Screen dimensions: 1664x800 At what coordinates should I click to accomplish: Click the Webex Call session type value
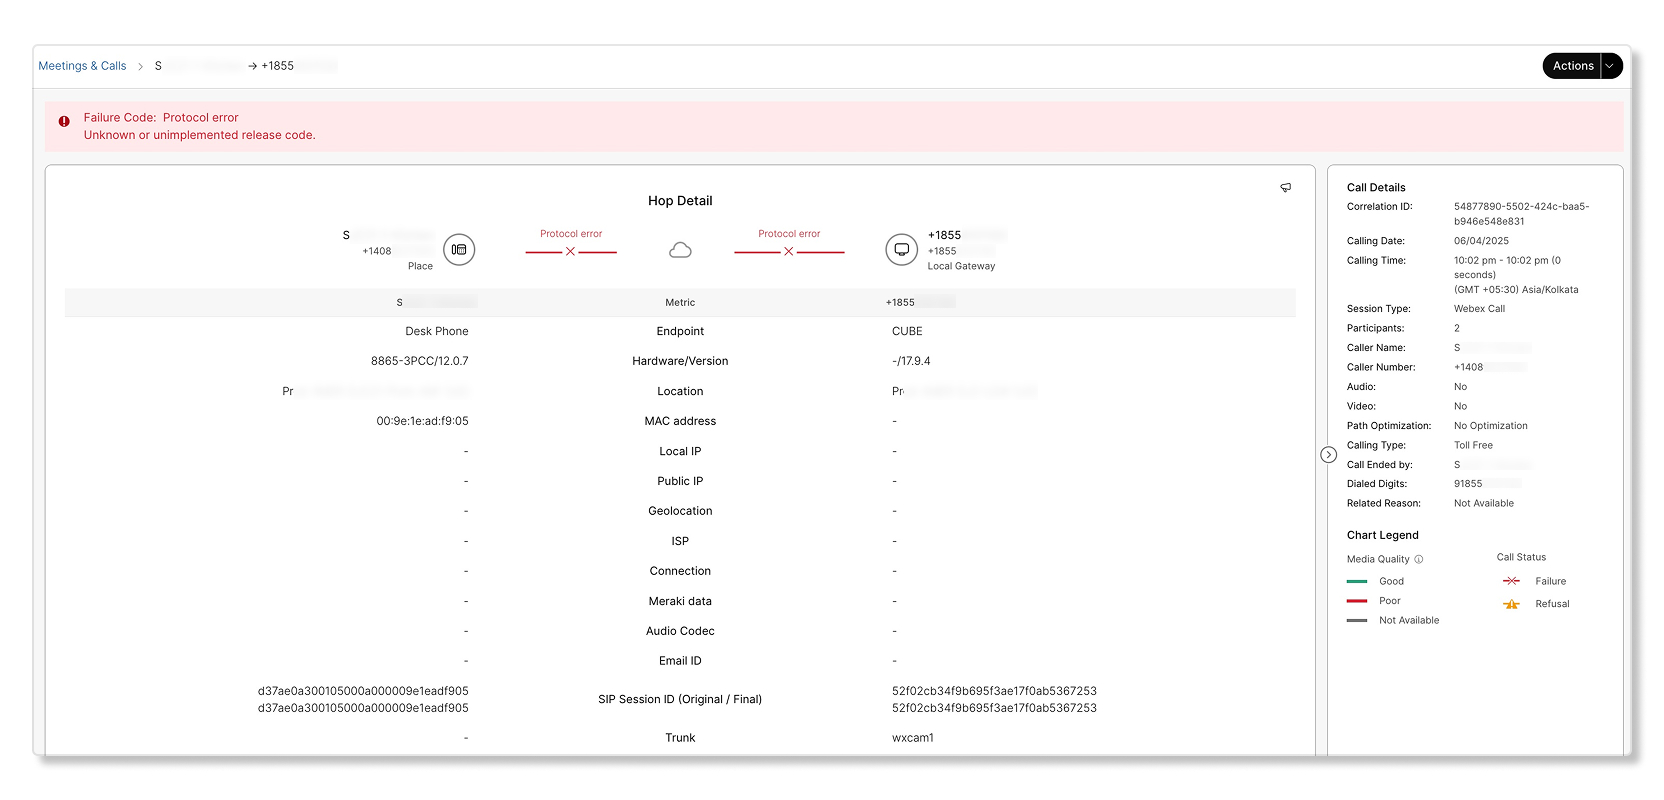[x=1479, y=309]
